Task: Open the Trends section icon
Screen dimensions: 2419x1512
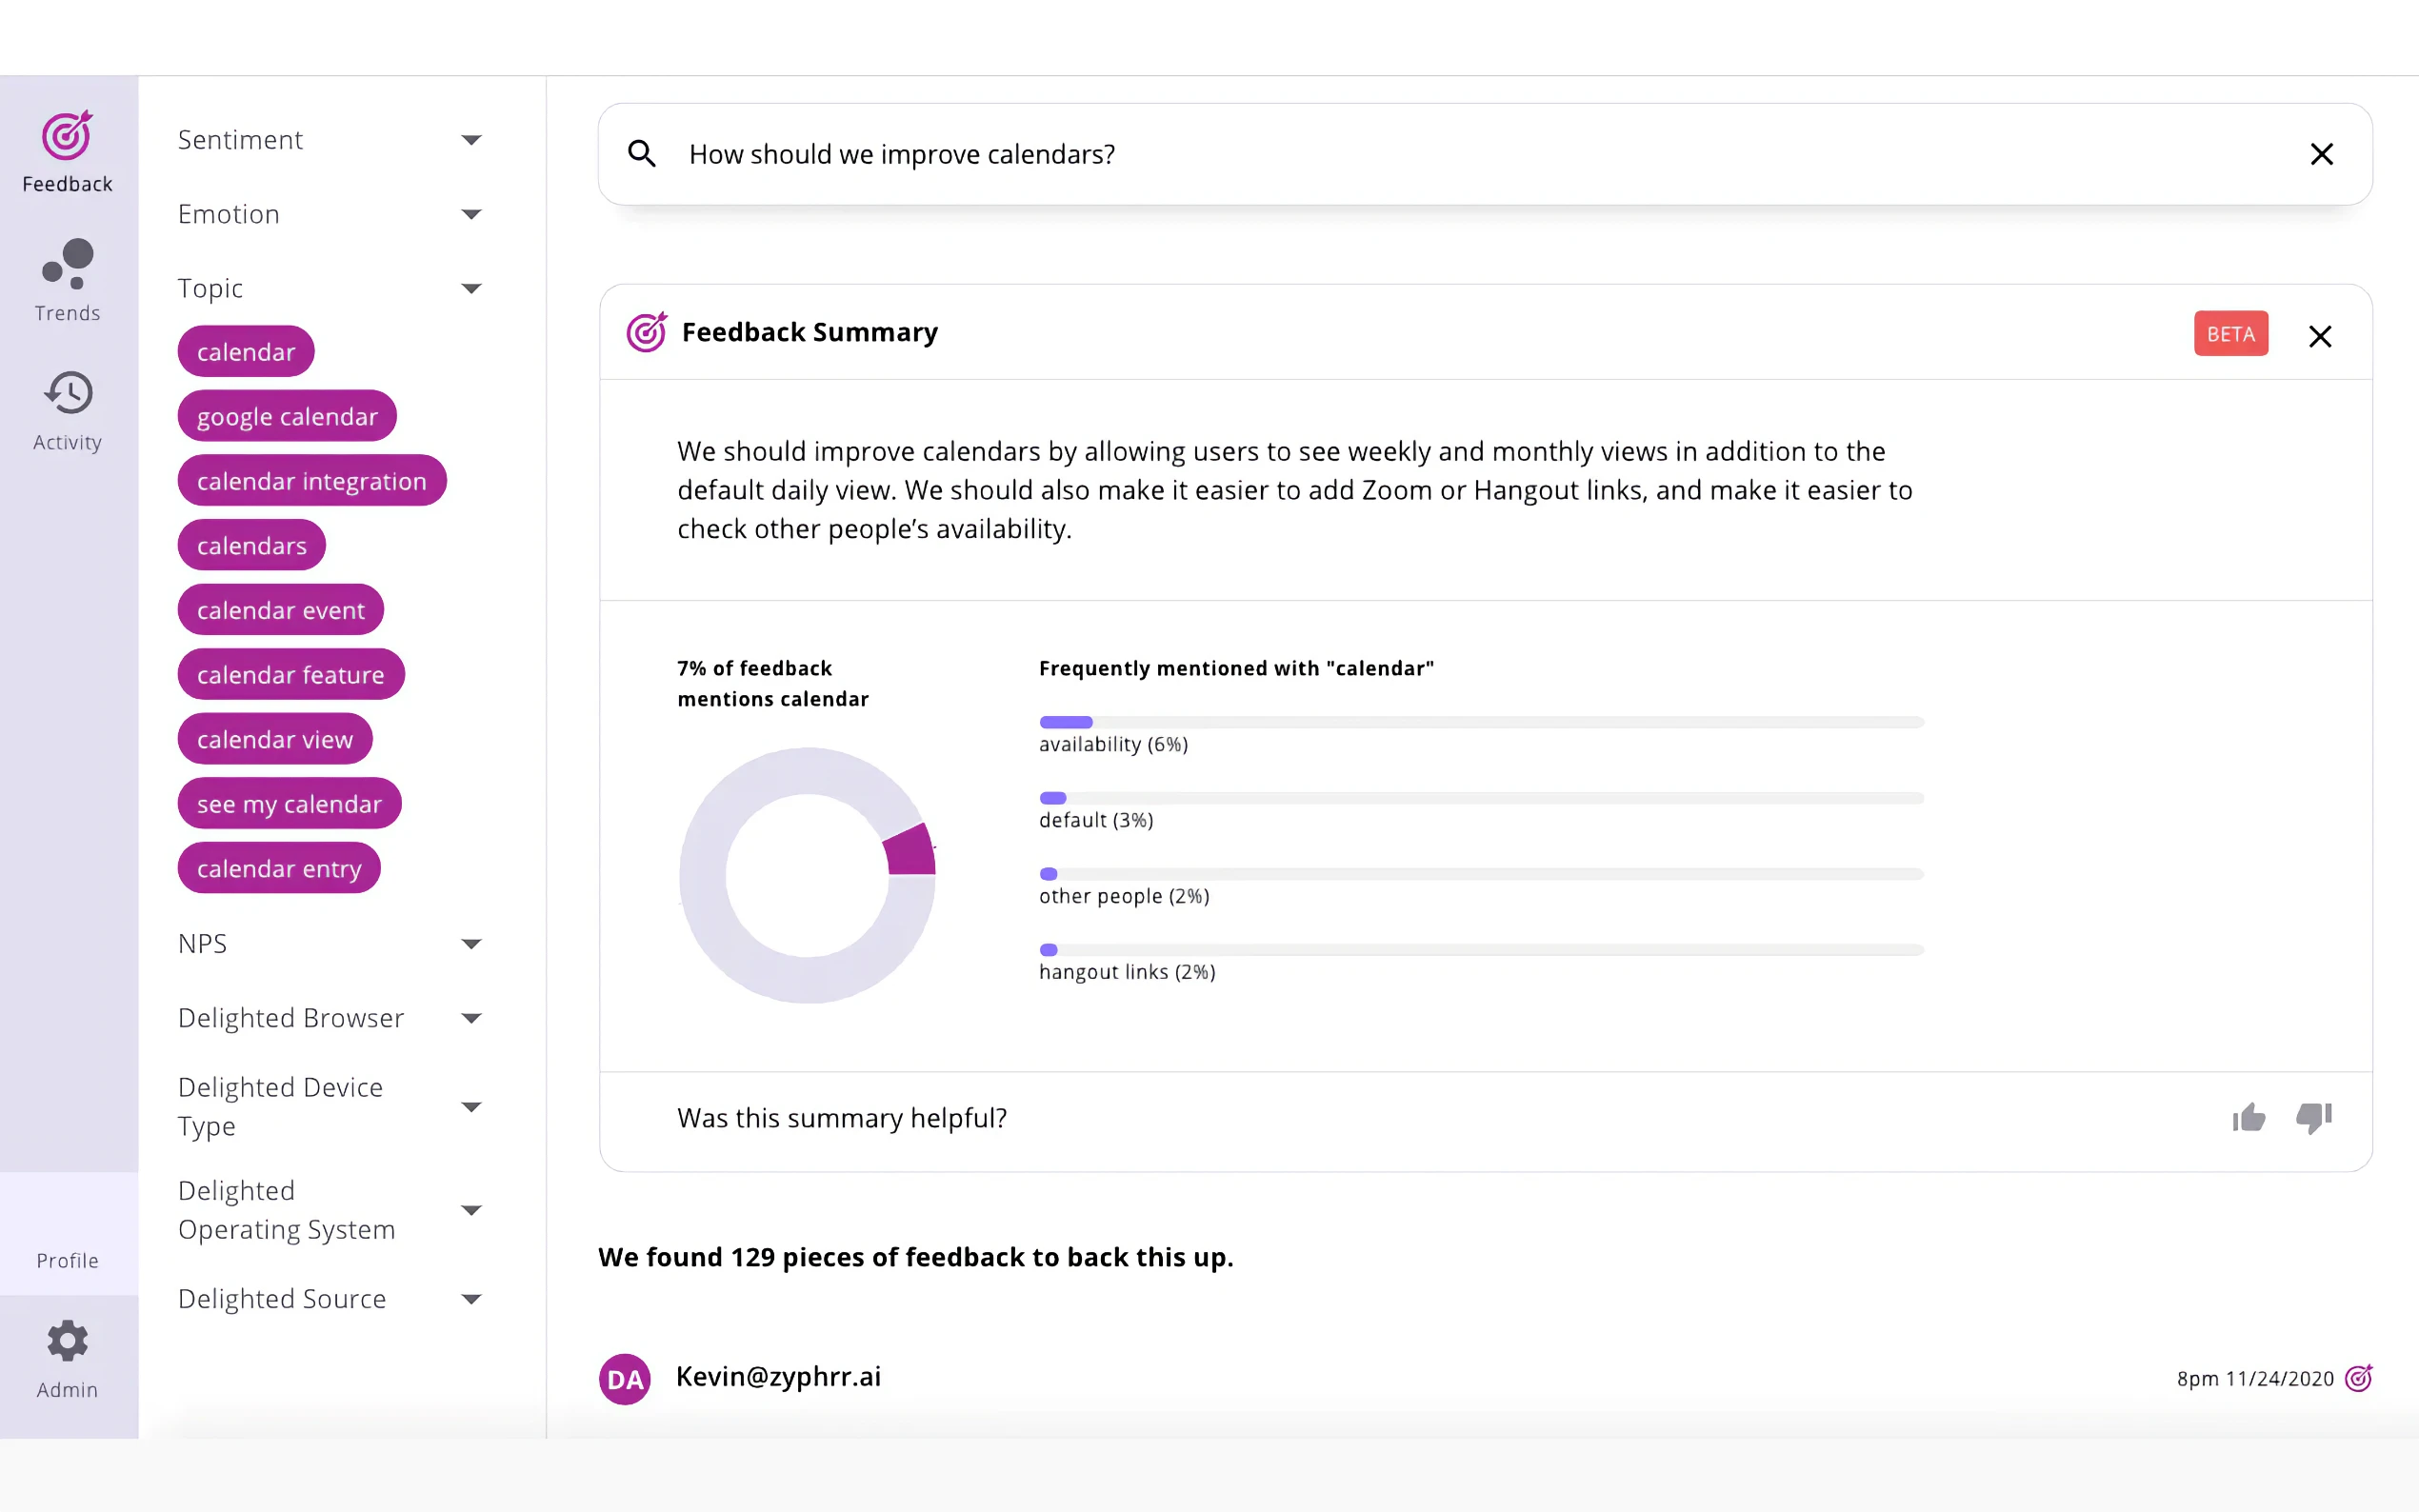Action: pyautogui.click(x=68, y=265)
